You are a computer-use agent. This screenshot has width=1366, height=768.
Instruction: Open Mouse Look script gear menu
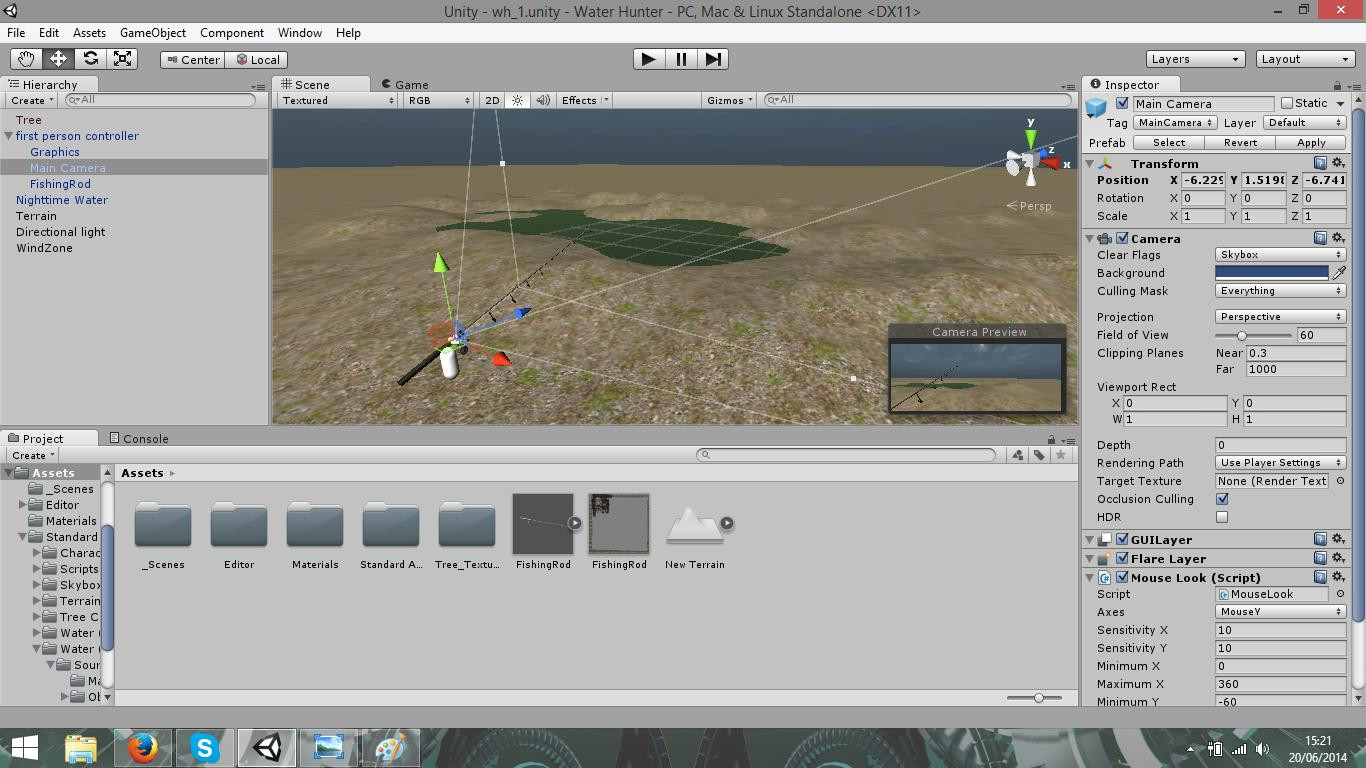click(x=1338, y=577)
